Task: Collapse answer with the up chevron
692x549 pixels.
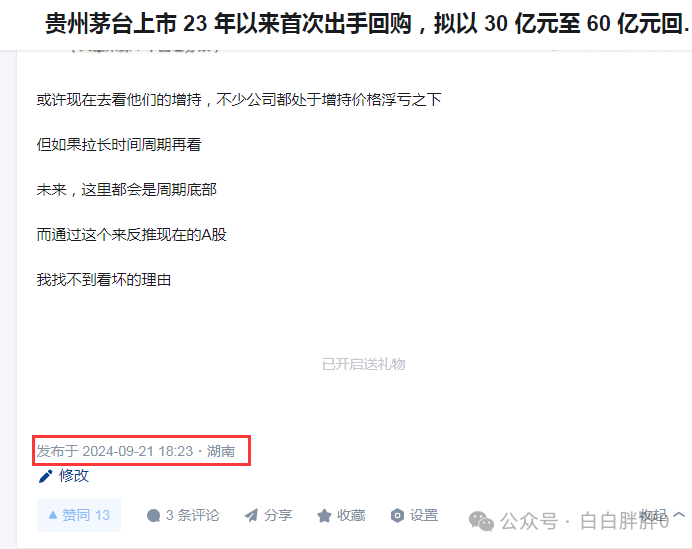Action: [679, 515]
